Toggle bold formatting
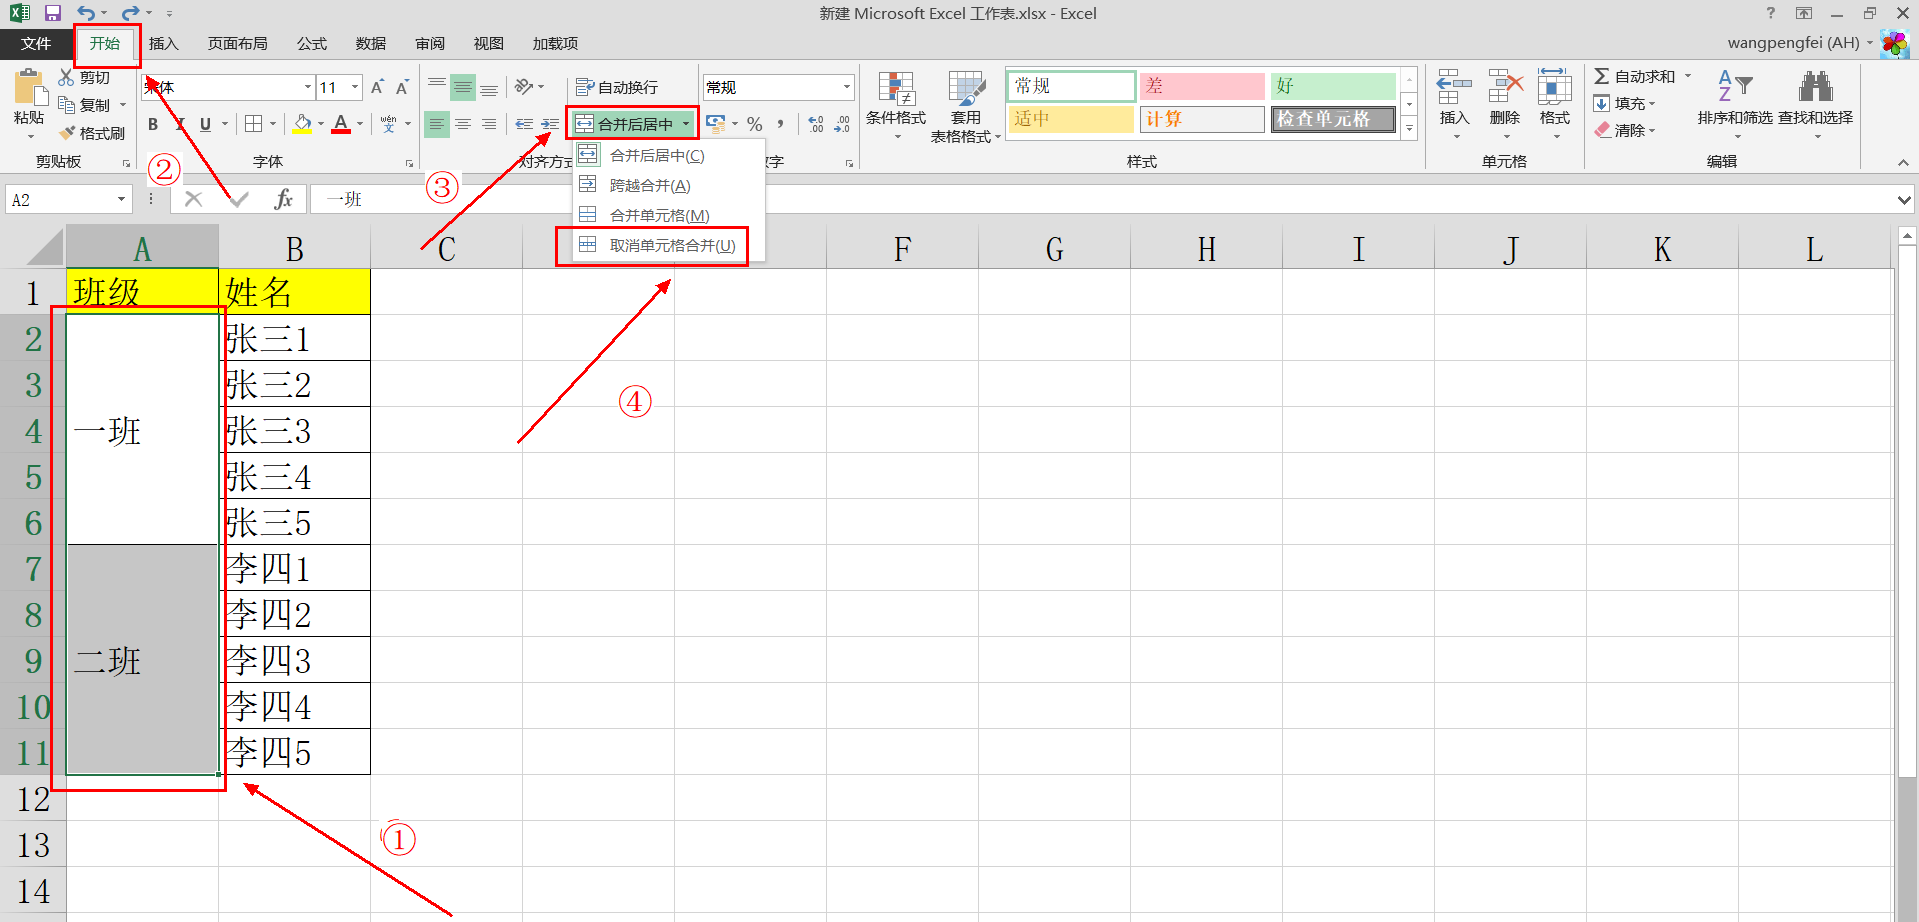Viewport: 1919px width, 922px height. (153, 124)
